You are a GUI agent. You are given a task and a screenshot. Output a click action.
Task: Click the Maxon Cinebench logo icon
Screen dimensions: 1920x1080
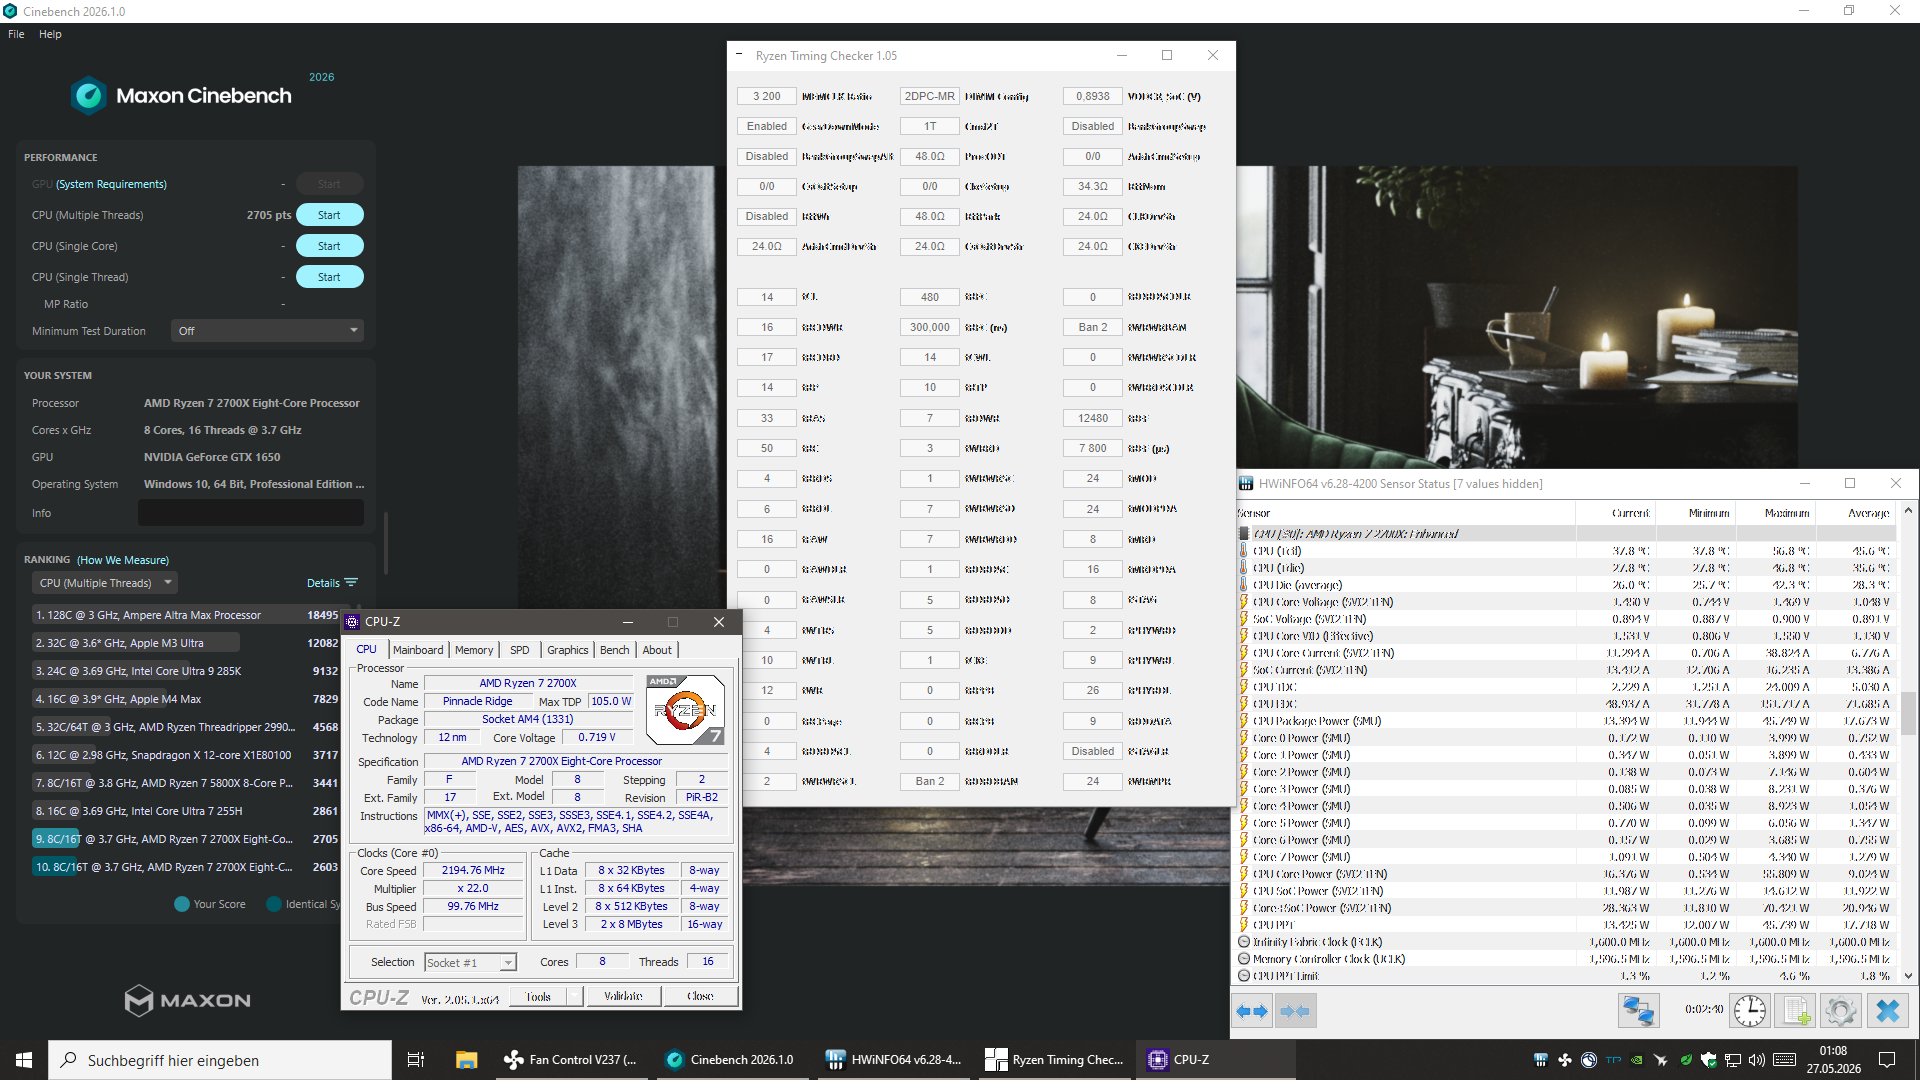point(89,96)
